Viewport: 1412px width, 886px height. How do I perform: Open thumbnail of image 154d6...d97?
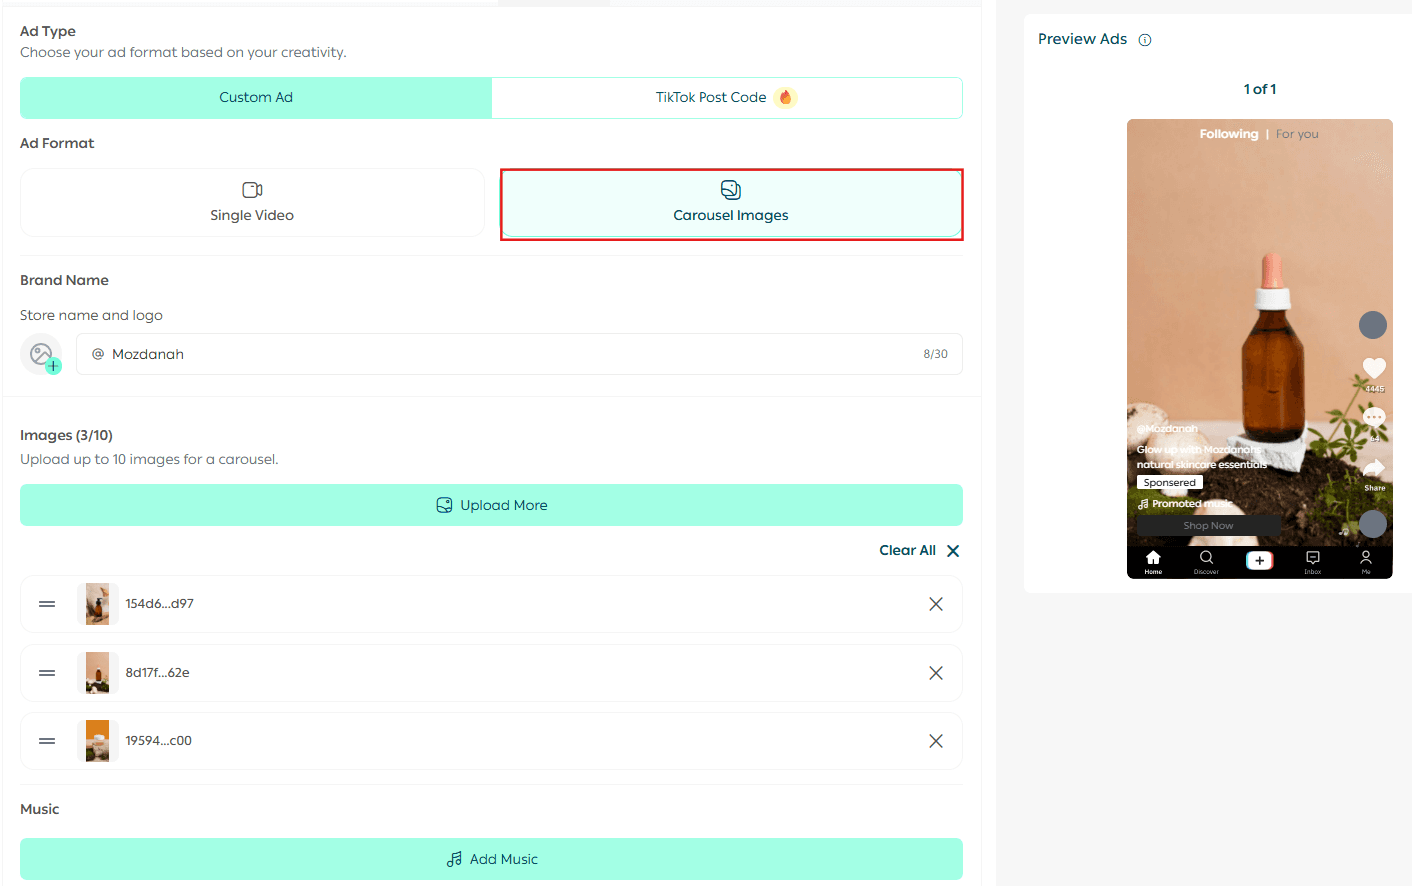(x=97, y=604)
